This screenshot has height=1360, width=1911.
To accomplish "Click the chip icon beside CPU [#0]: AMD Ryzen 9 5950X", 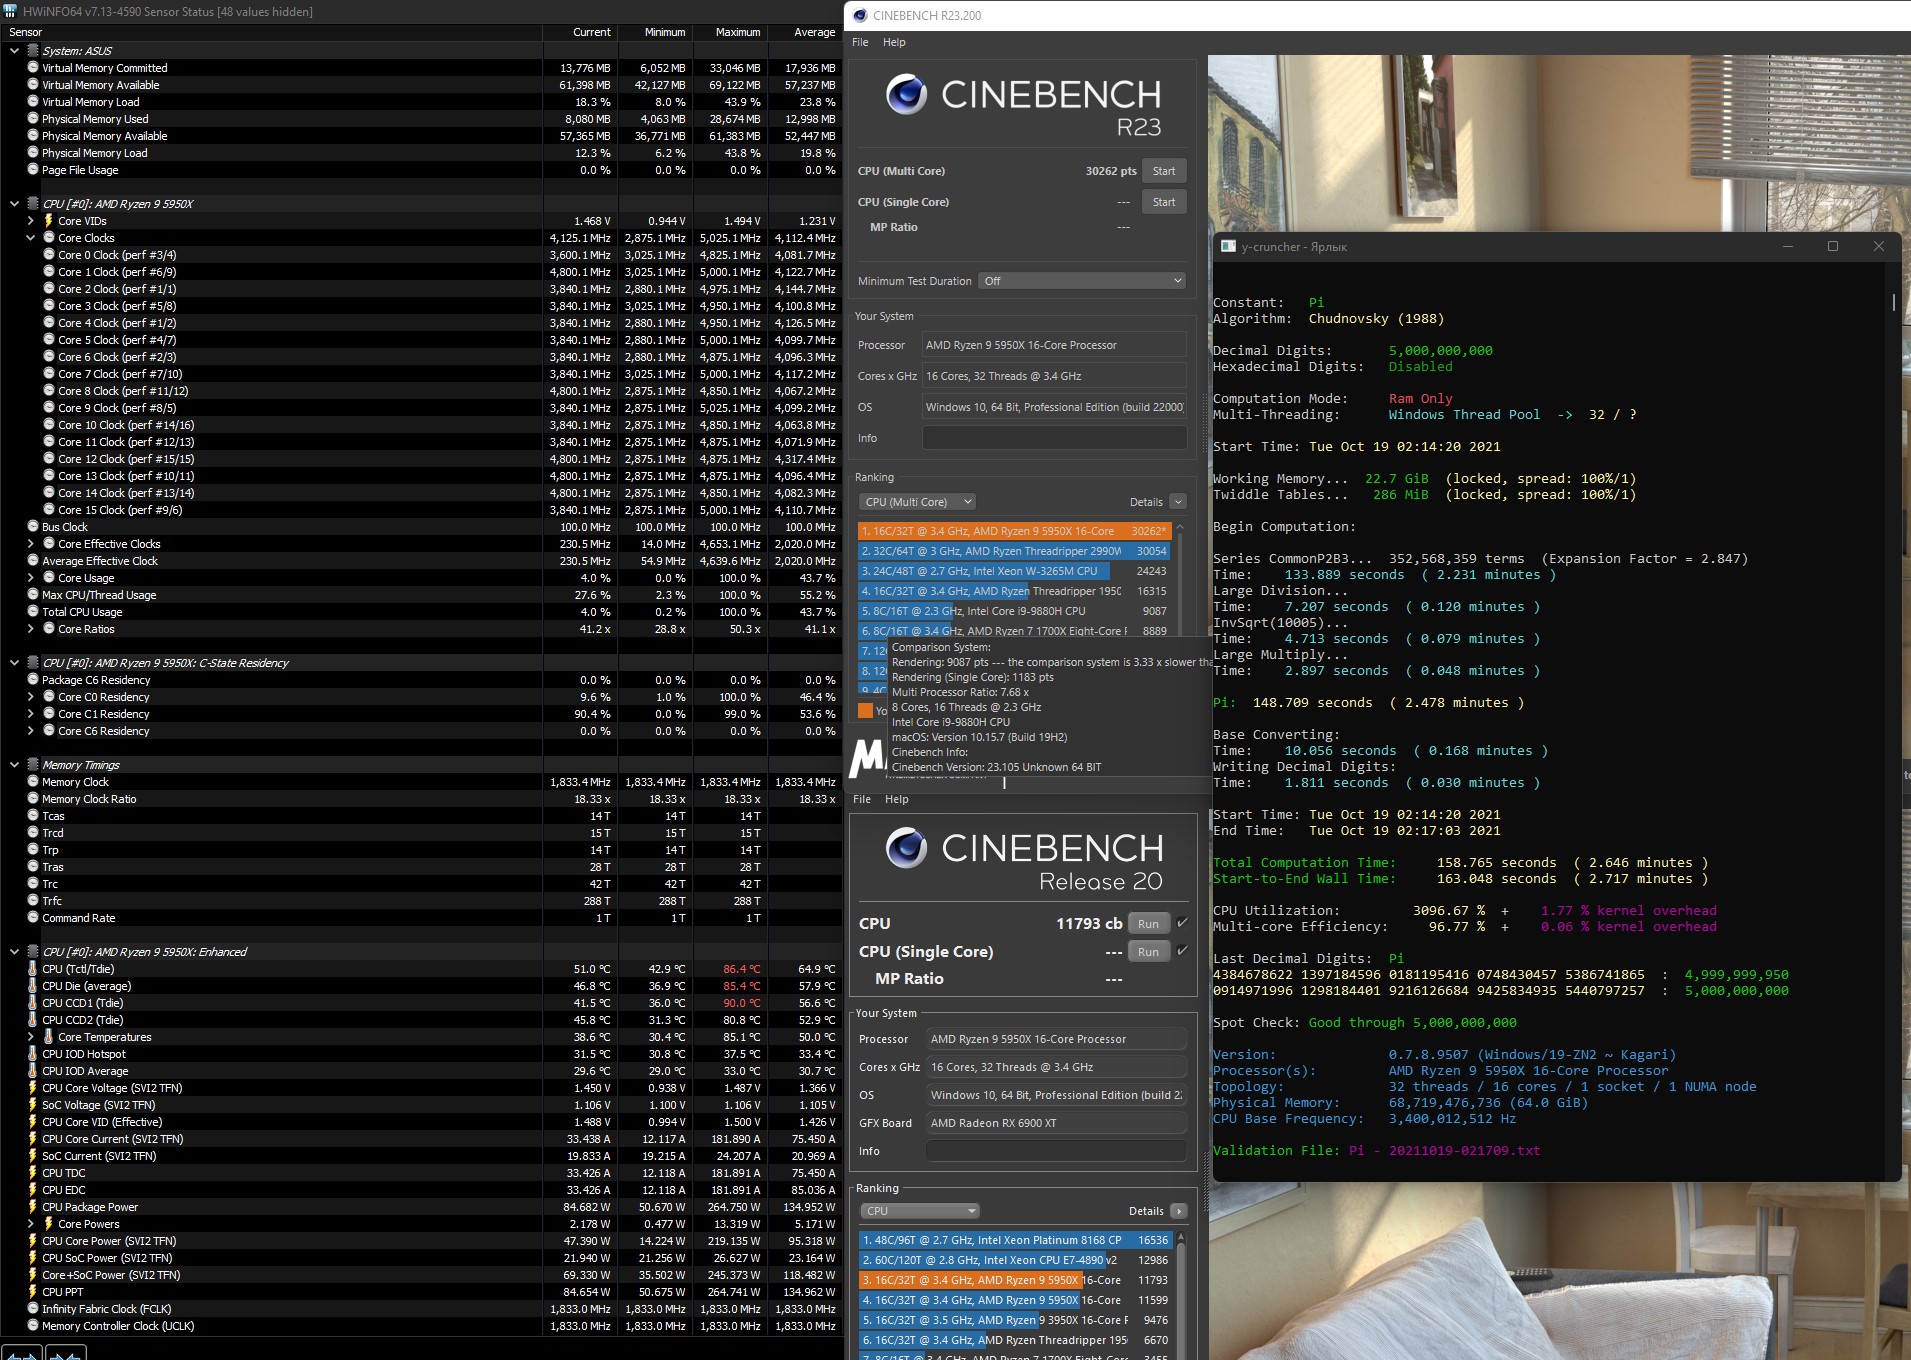I will coord(33,204).
